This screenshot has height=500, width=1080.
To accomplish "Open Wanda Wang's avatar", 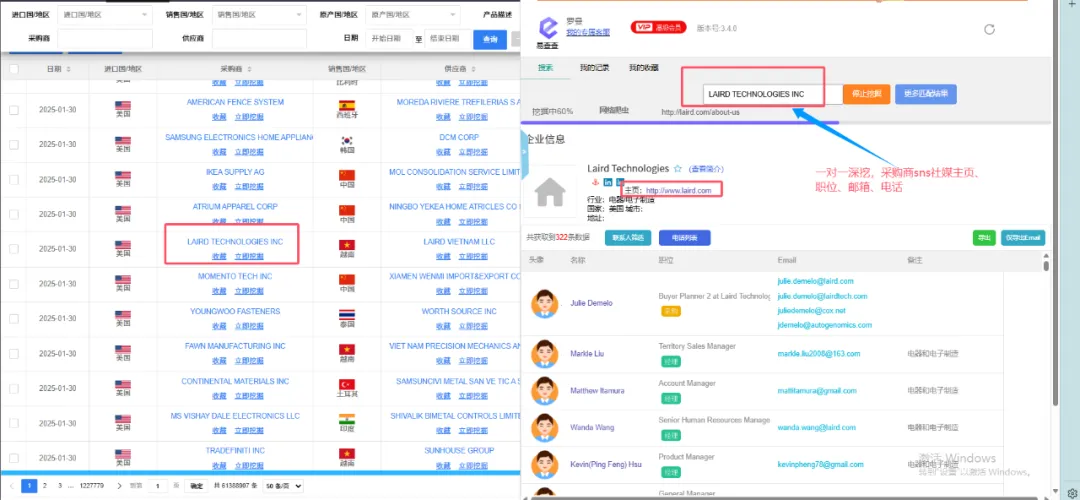I will pyautogui.click(x=544, y=427).
